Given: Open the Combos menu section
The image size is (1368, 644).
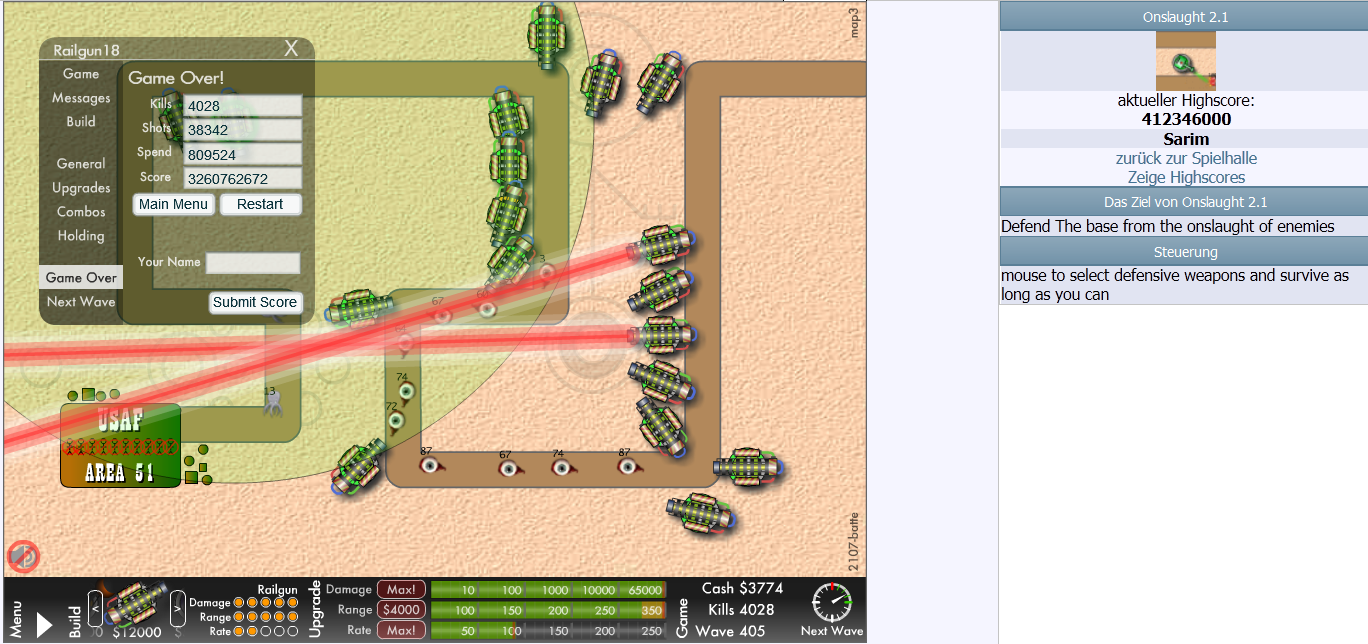Looking at the screenshot, I should 81,212.
